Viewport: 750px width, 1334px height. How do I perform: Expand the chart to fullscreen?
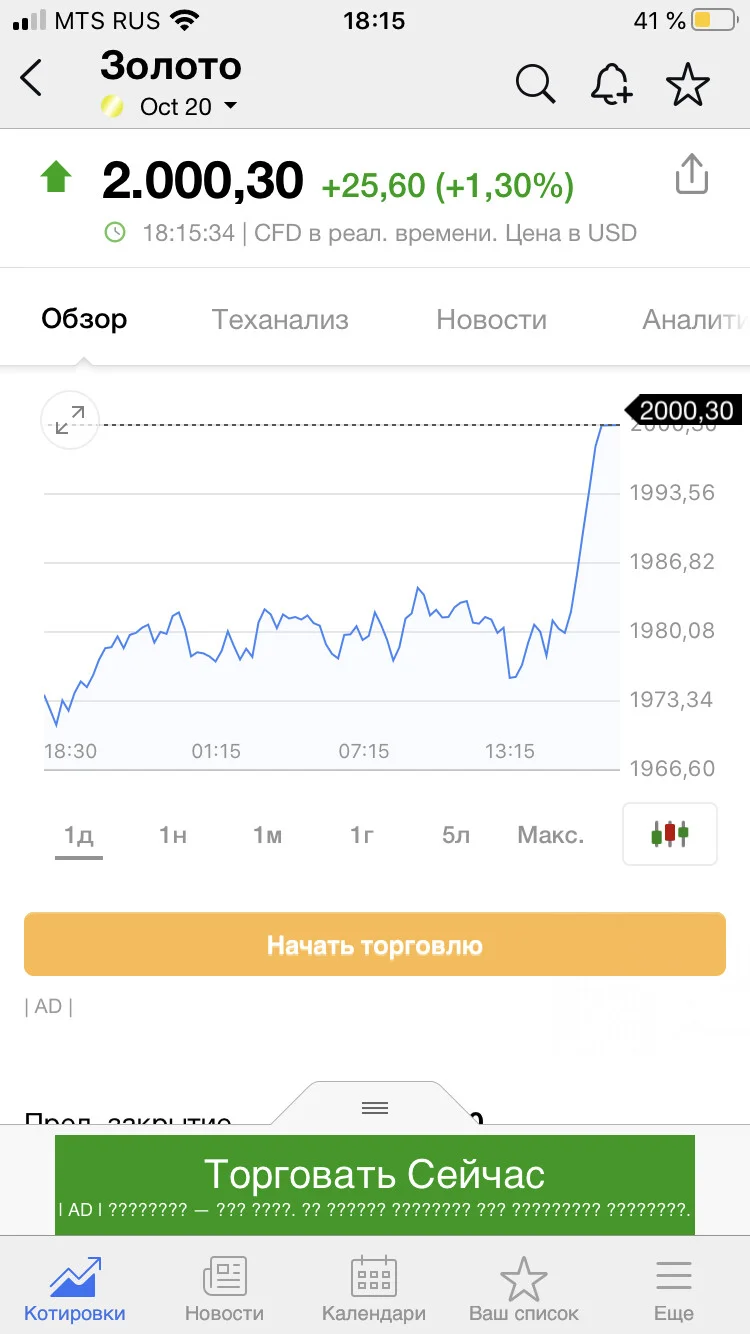(x=70, y=421)
